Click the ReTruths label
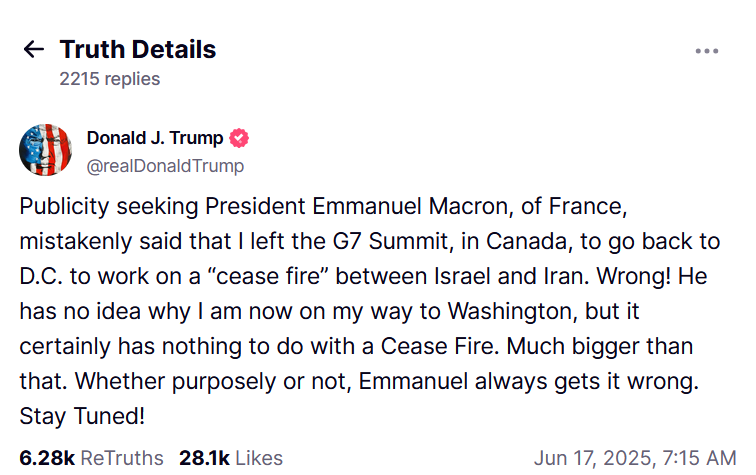The image size is (756, 475). 121,458
